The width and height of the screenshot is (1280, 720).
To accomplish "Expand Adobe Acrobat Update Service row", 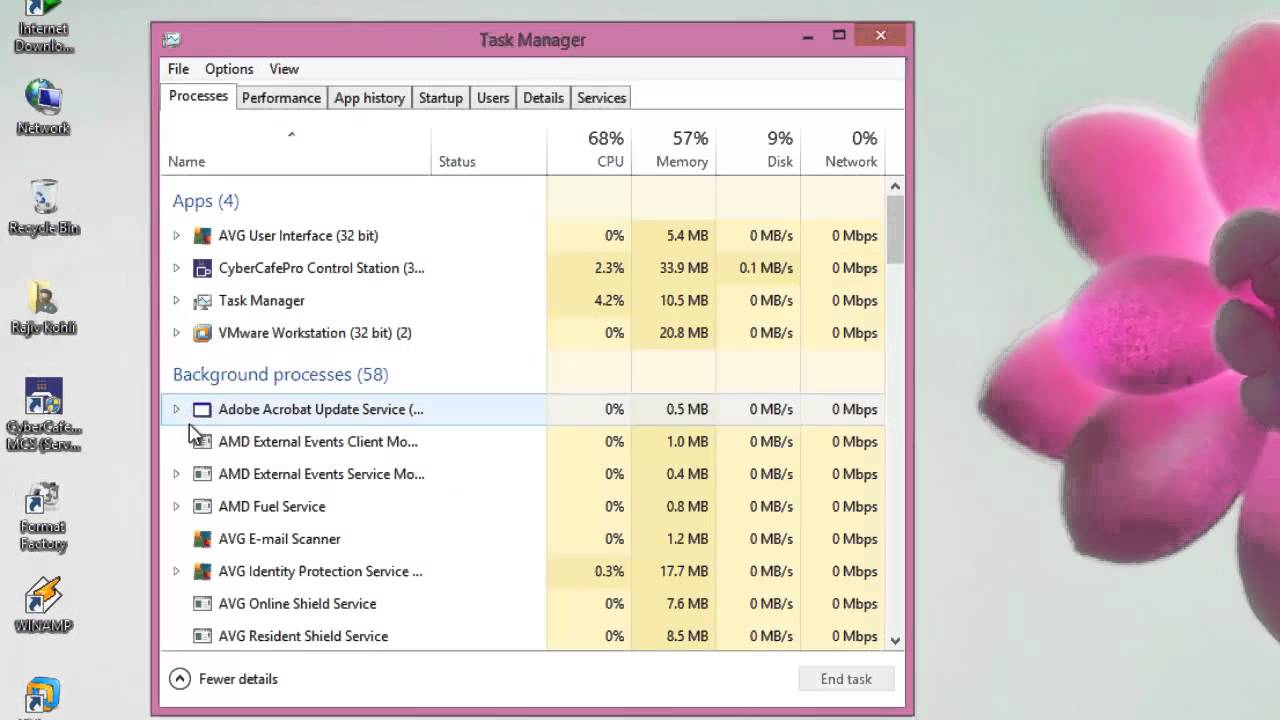I will (176, 409).
